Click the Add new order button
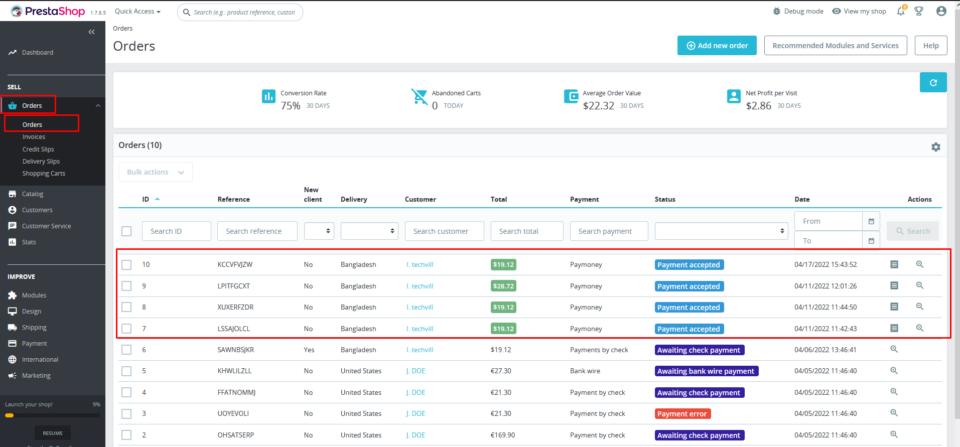Image resolution: width=960 pixels, height=447 pixels. pyautogui.click(x=716, y=45)
